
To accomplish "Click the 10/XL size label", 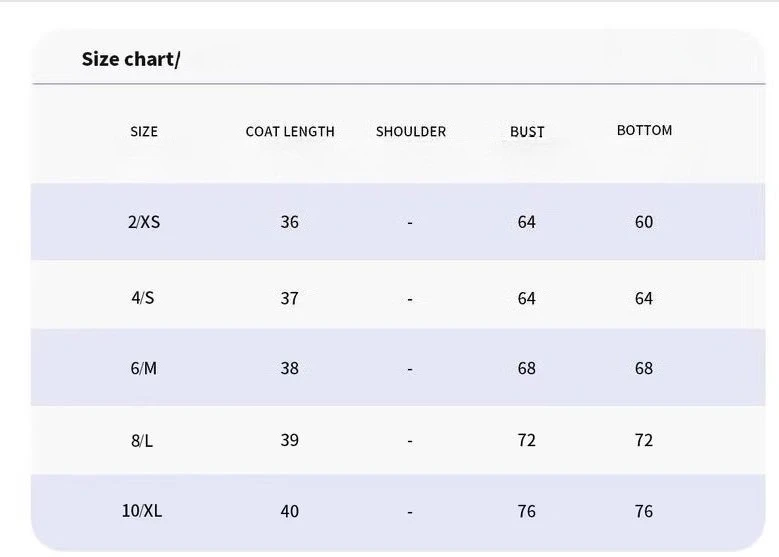I will click(142, 511).
